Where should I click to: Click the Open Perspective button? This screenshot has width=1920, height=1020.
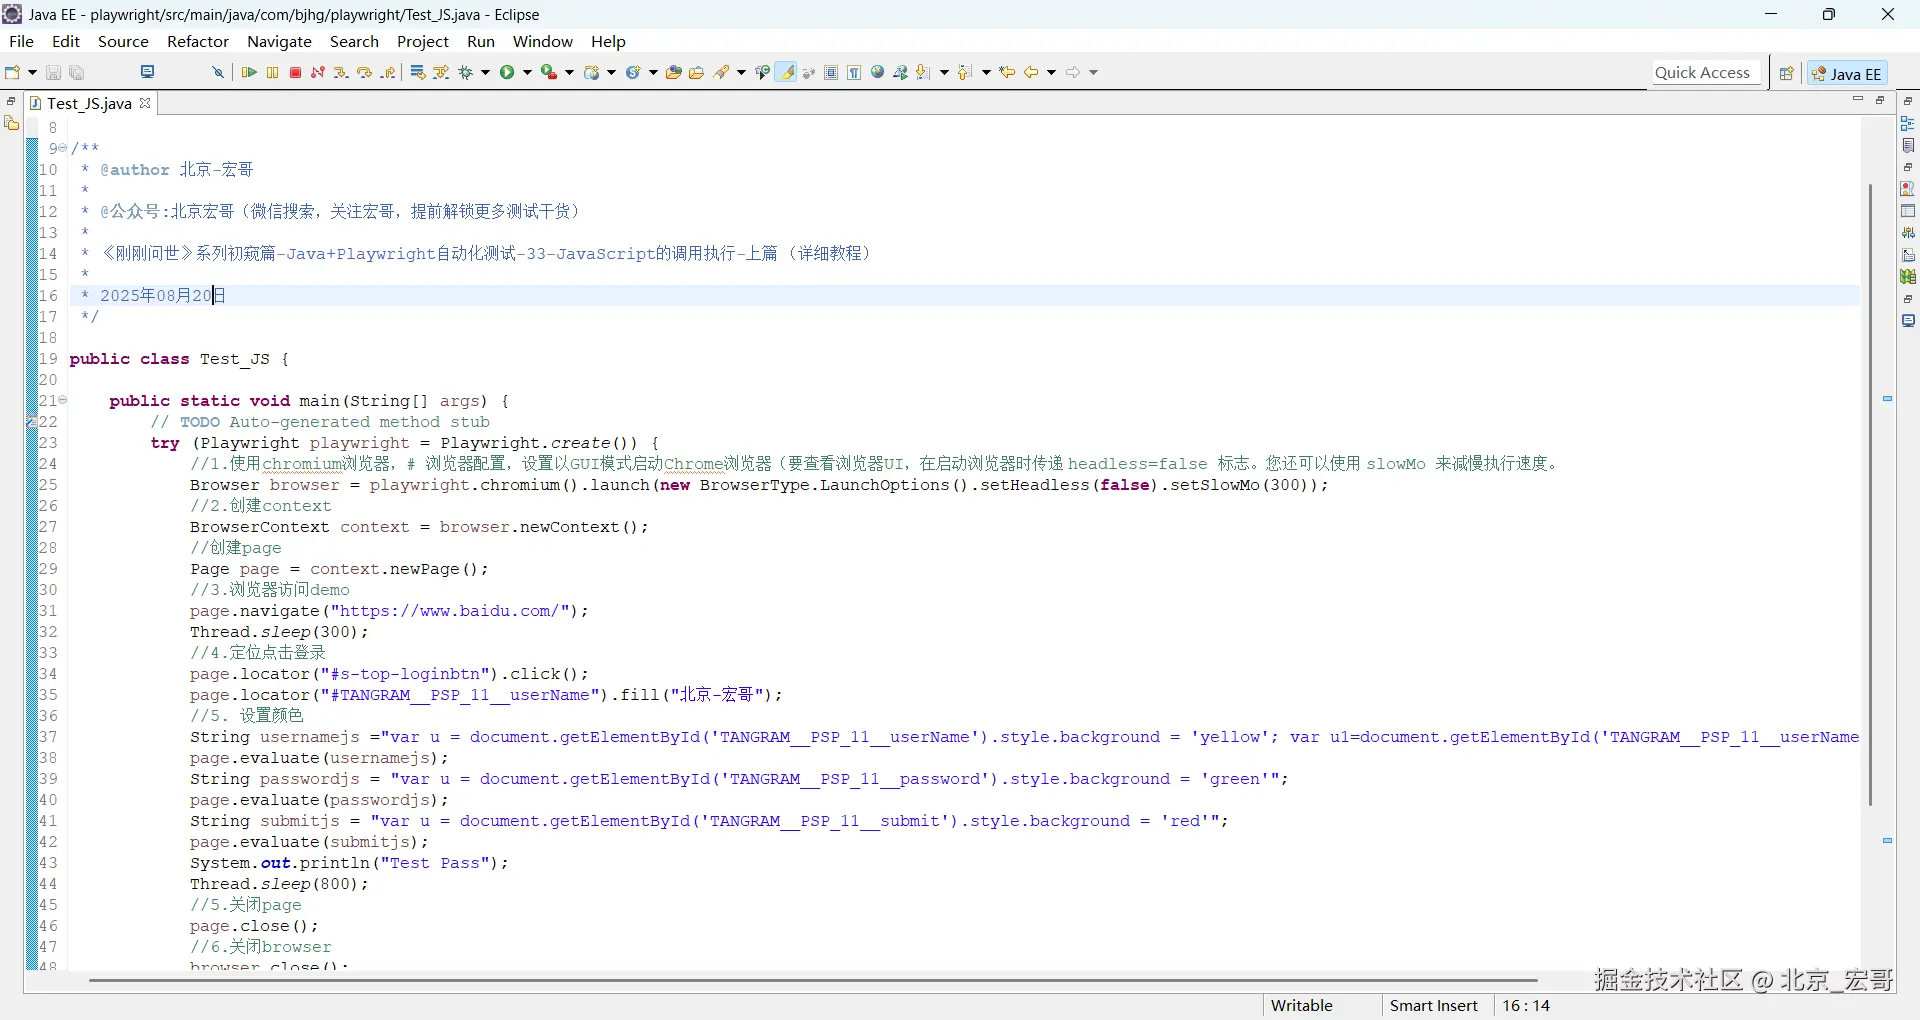1786,73
